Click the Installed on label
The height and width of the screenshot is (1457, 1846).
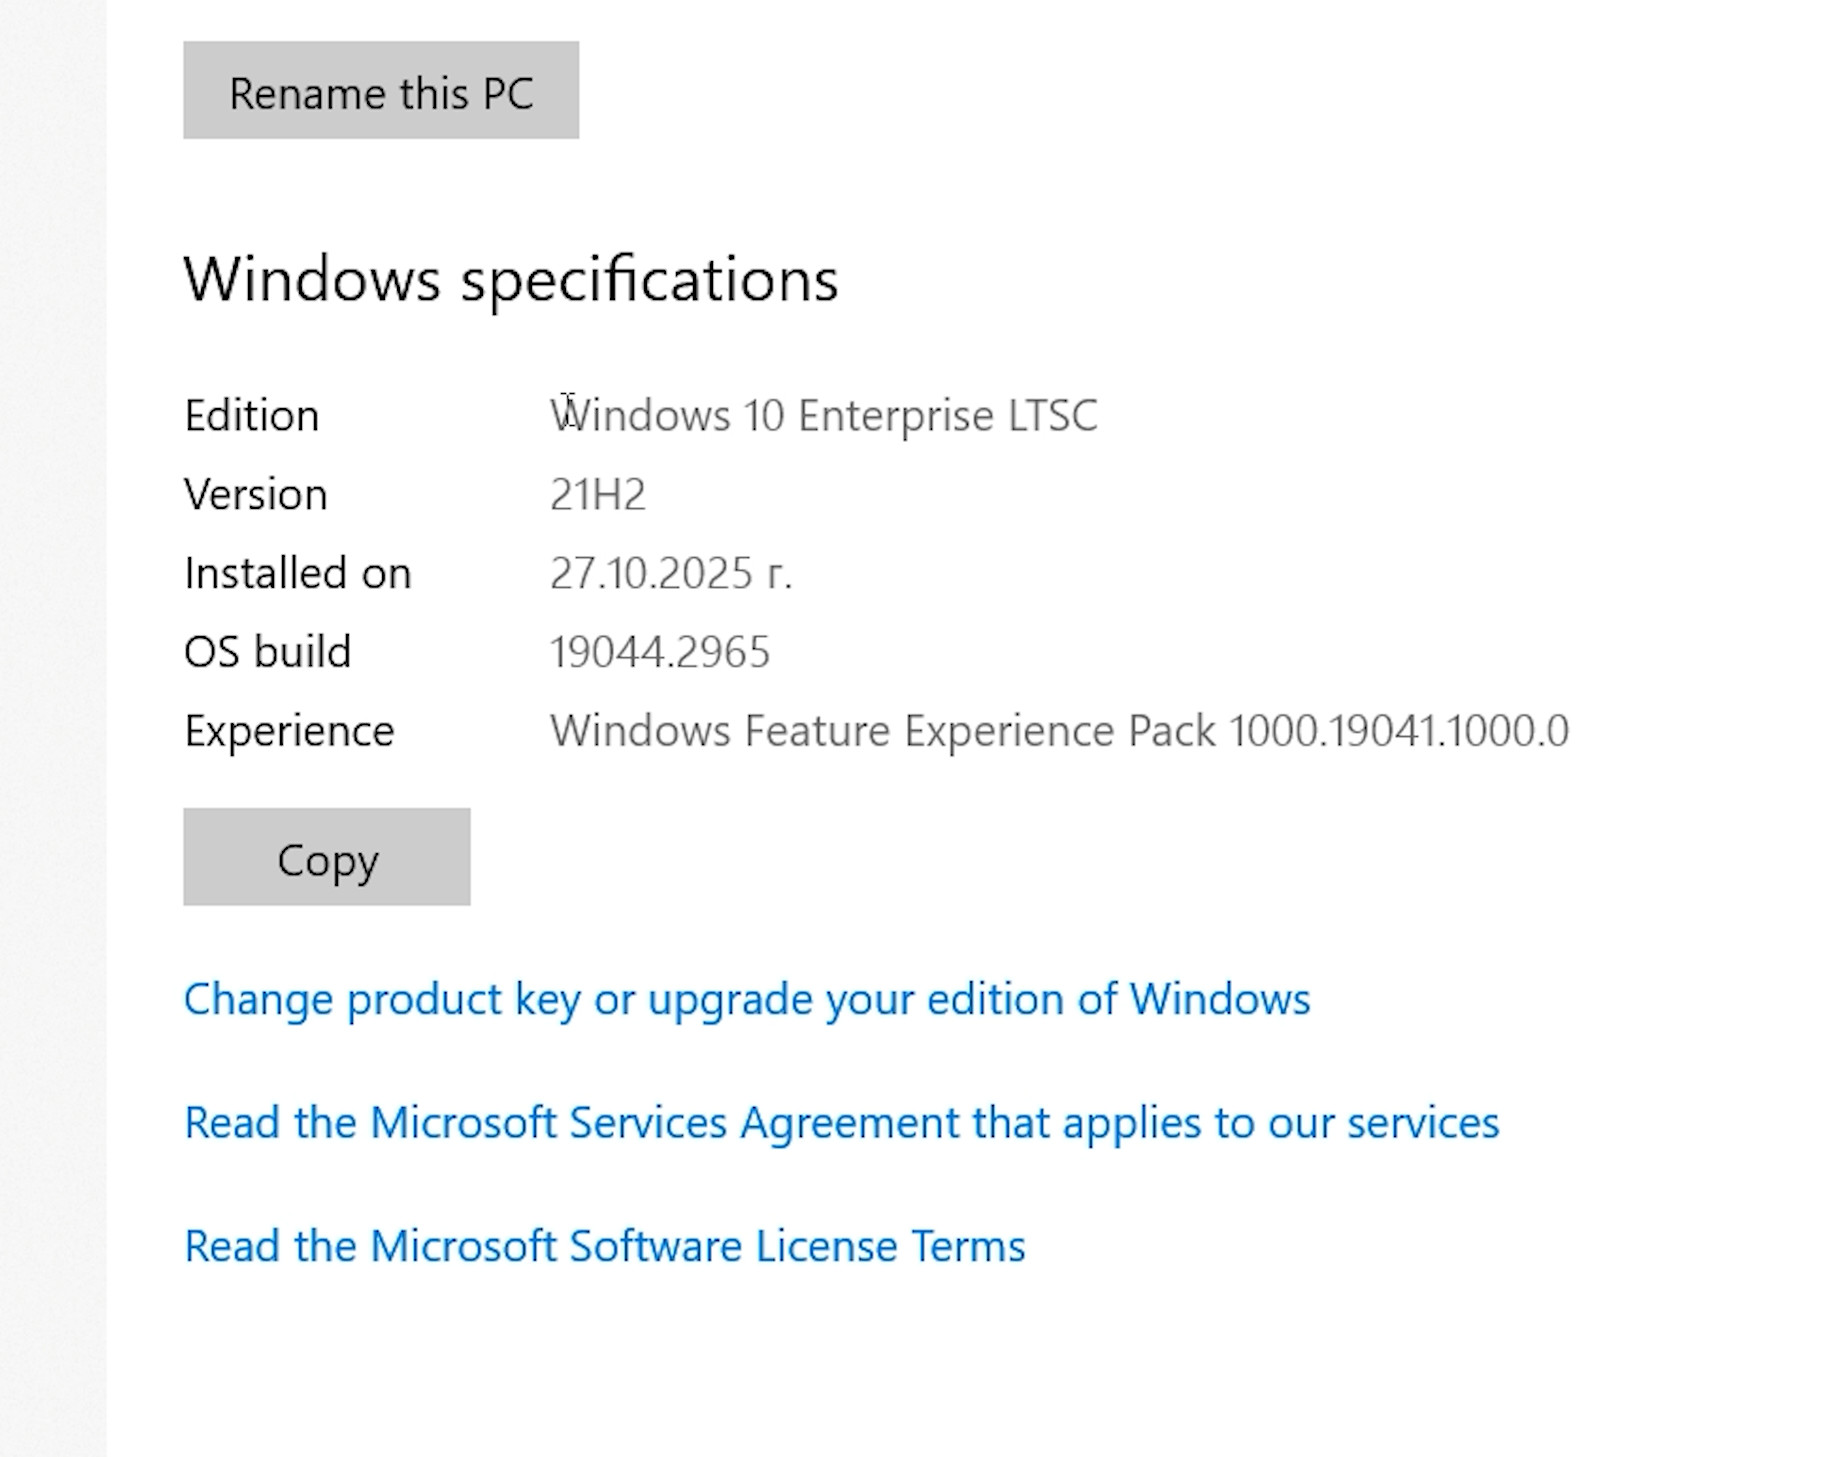tap(297, 574)
